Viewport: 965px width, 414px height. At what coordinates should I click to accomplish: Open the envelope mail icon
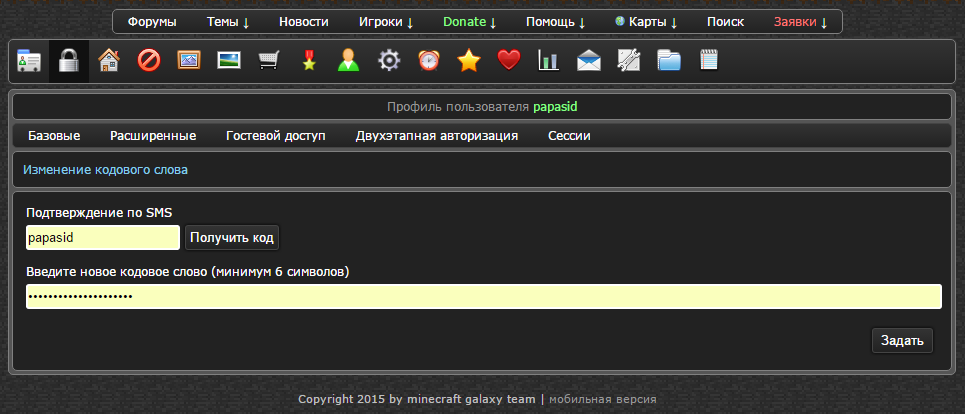pos(589,61)
